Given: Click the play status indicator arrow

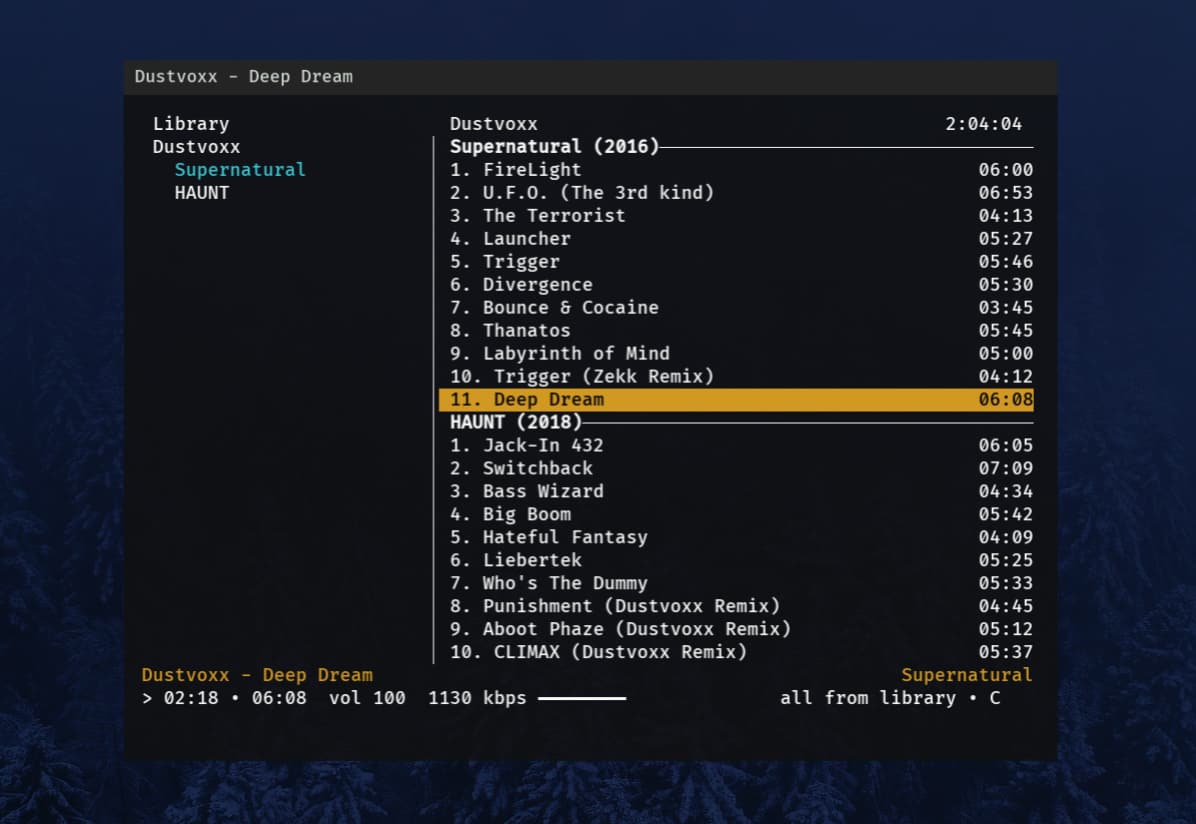Looking at the screenshot, I should coord(147,698).
